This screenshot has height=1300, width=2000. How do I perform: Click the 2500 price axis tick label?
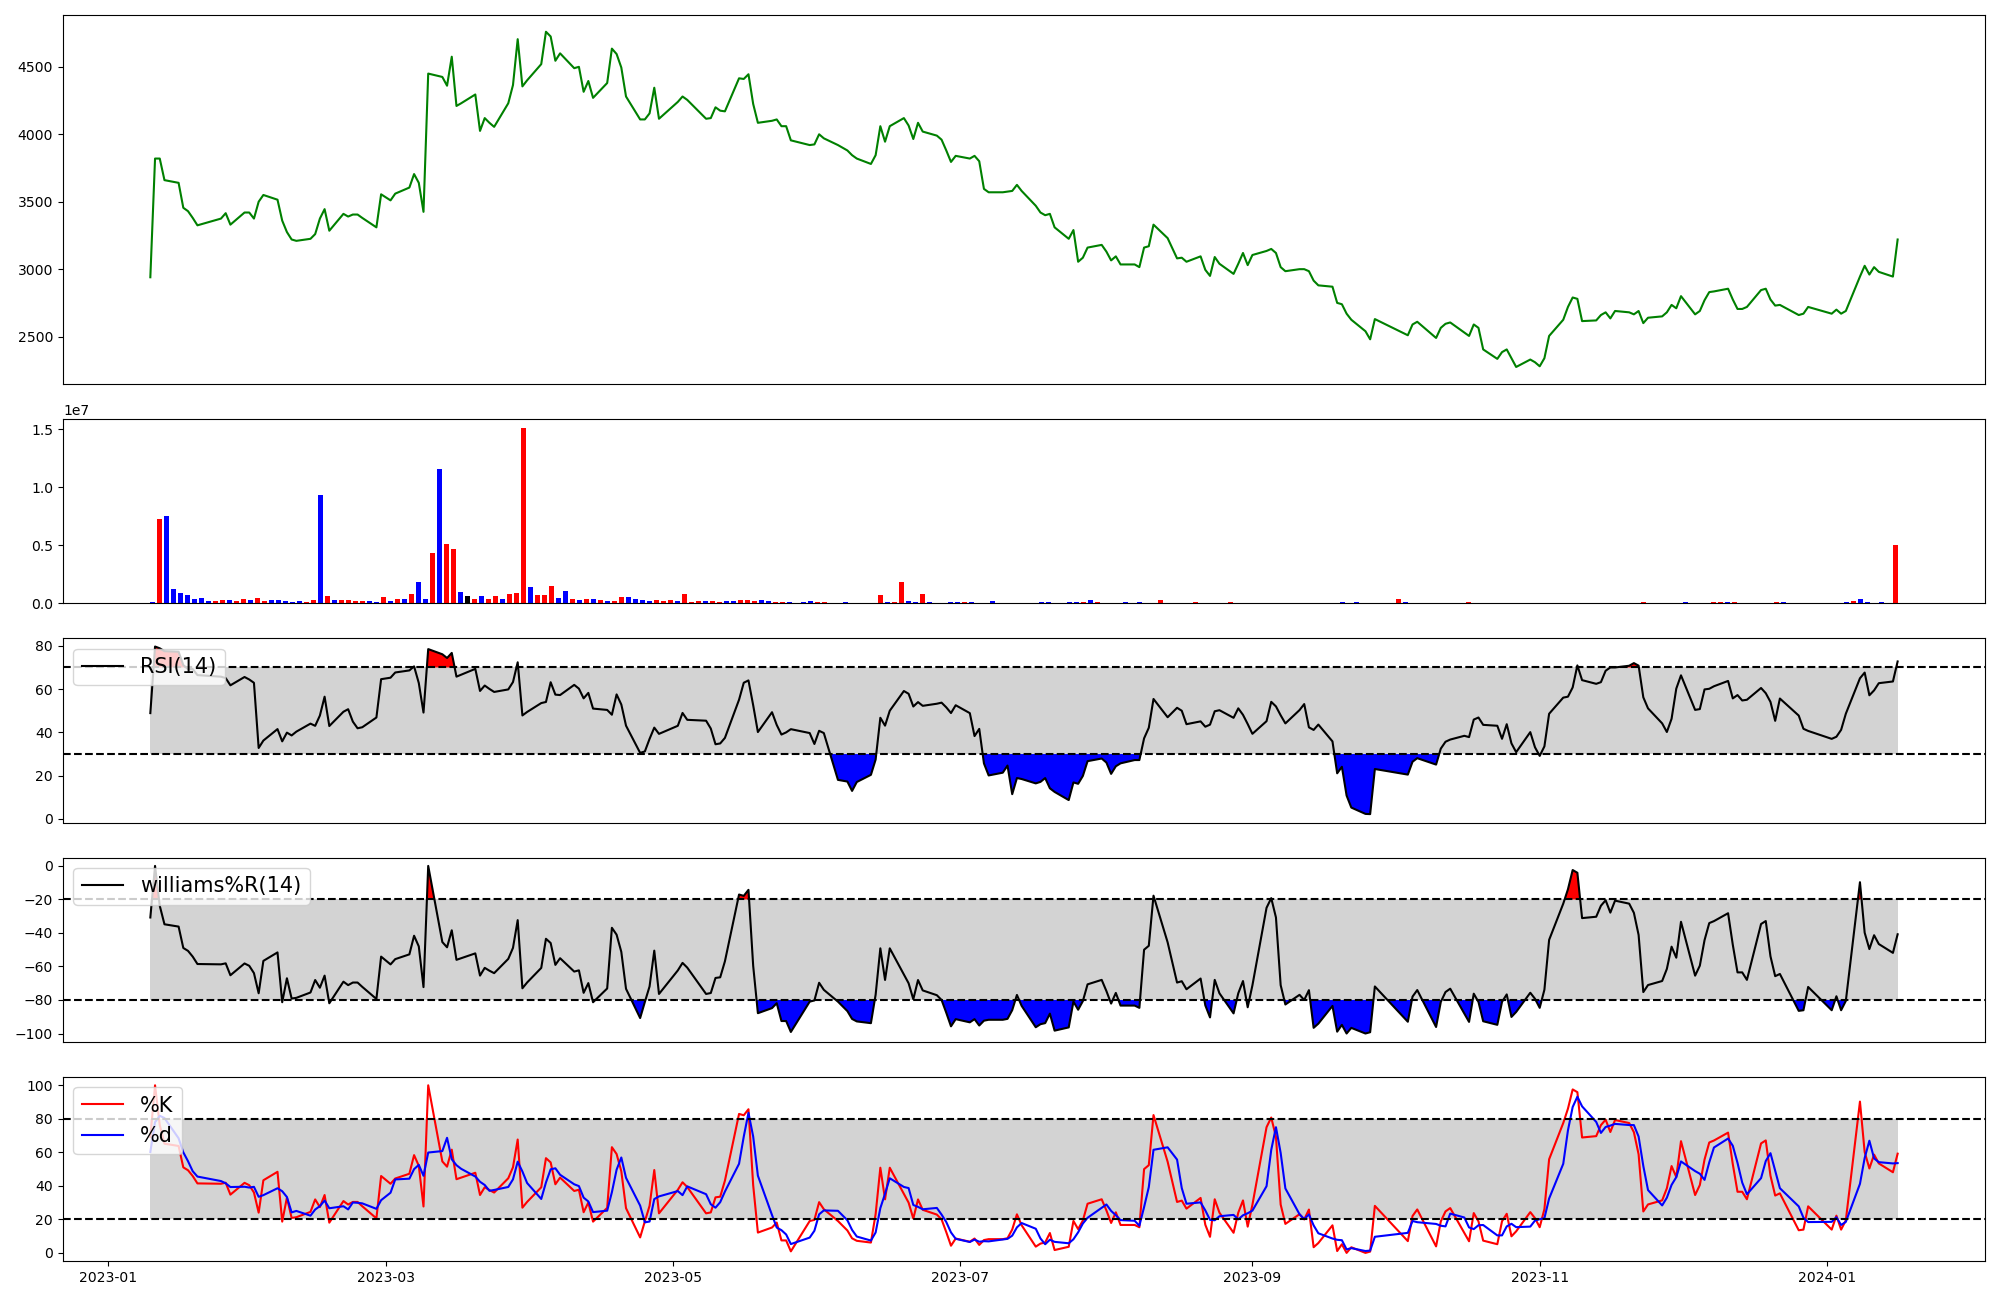click(35, 338)
